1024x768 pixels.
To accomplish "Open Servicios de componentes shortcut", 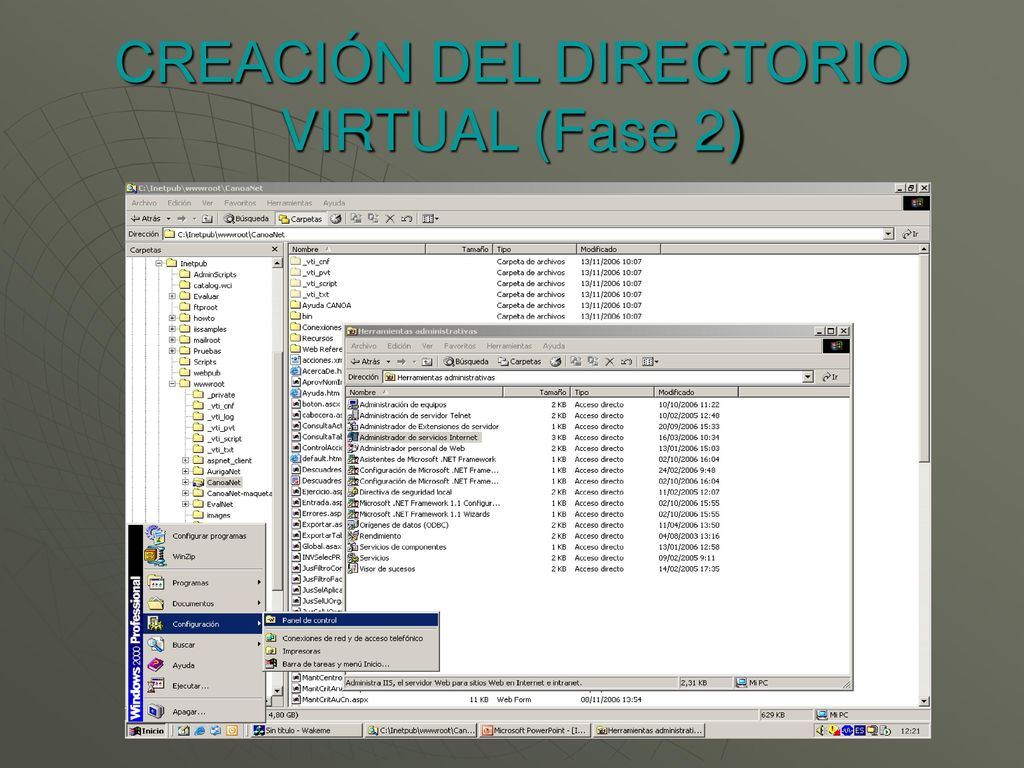I will click(x=398, y=547).
